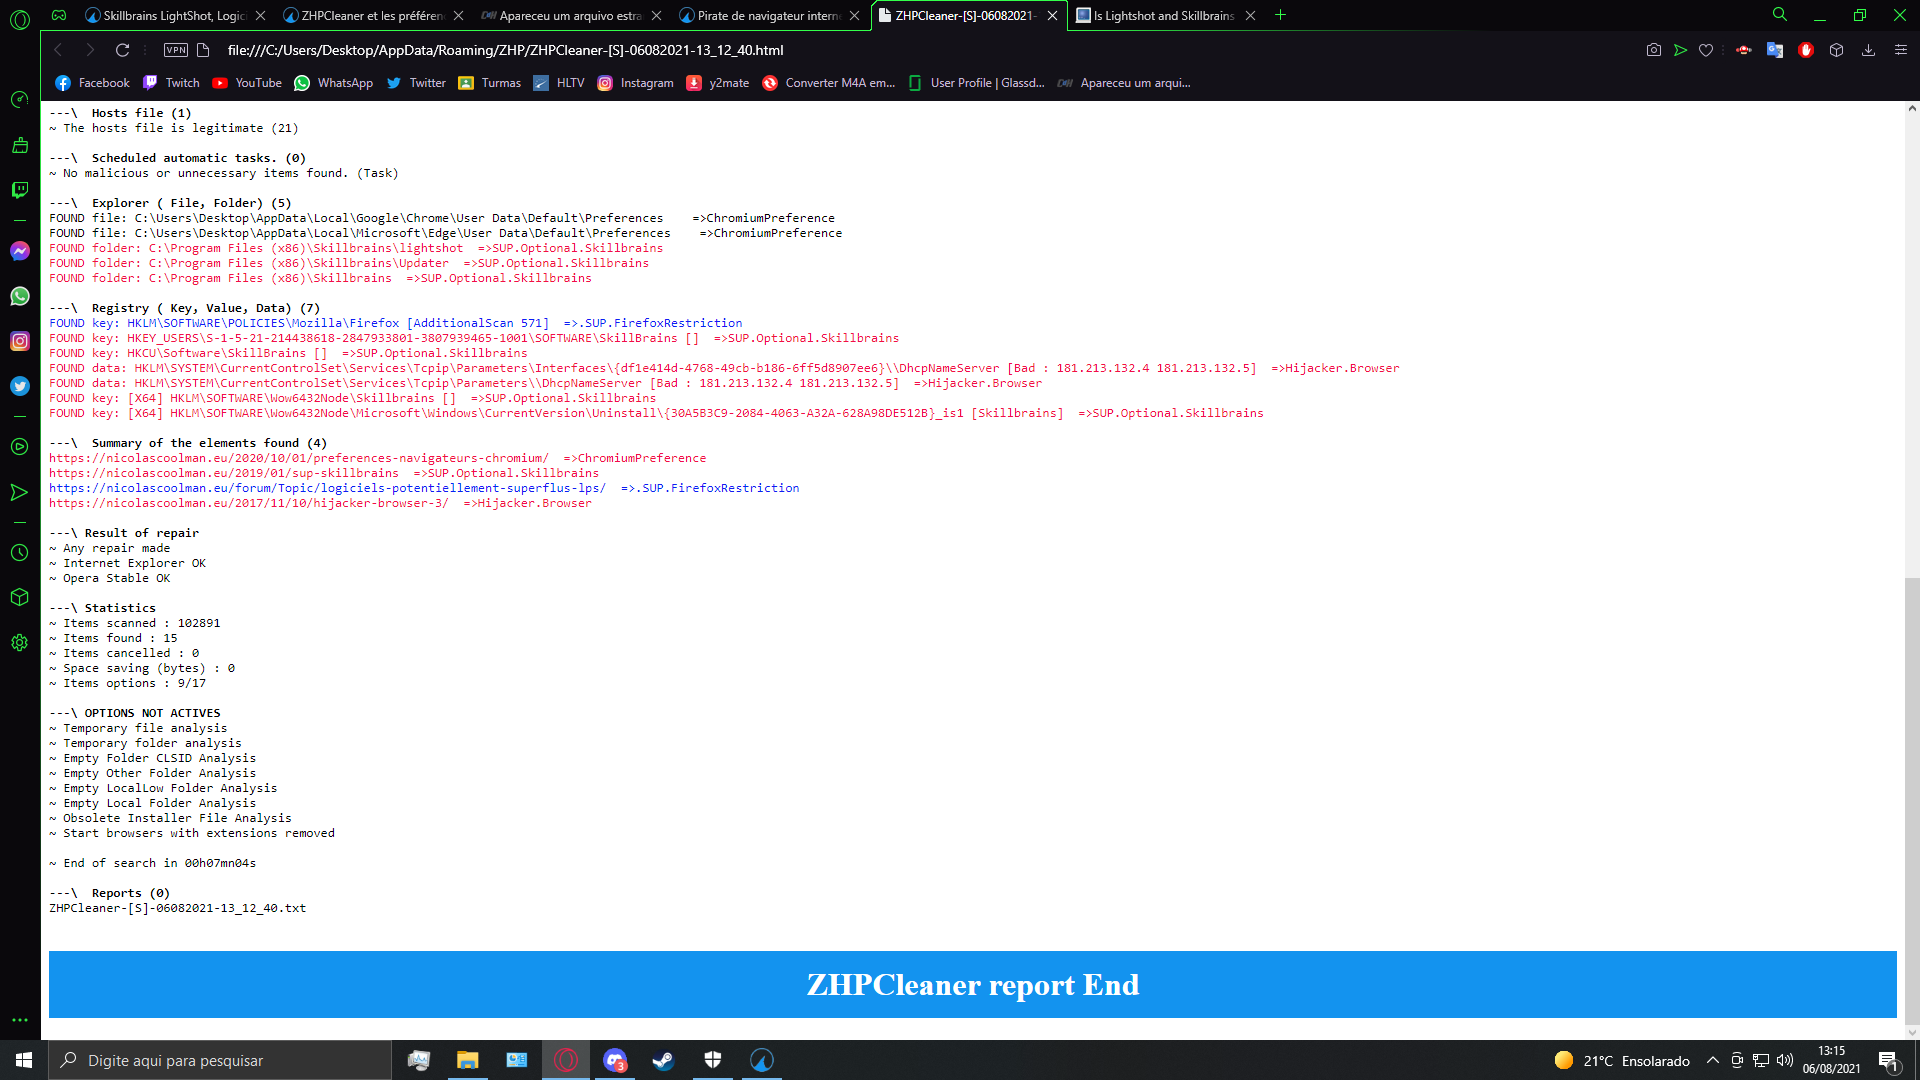Open User Profile Glassdoor bookmark
The image size is (1920, 1080).
click(x=976, y=83)
